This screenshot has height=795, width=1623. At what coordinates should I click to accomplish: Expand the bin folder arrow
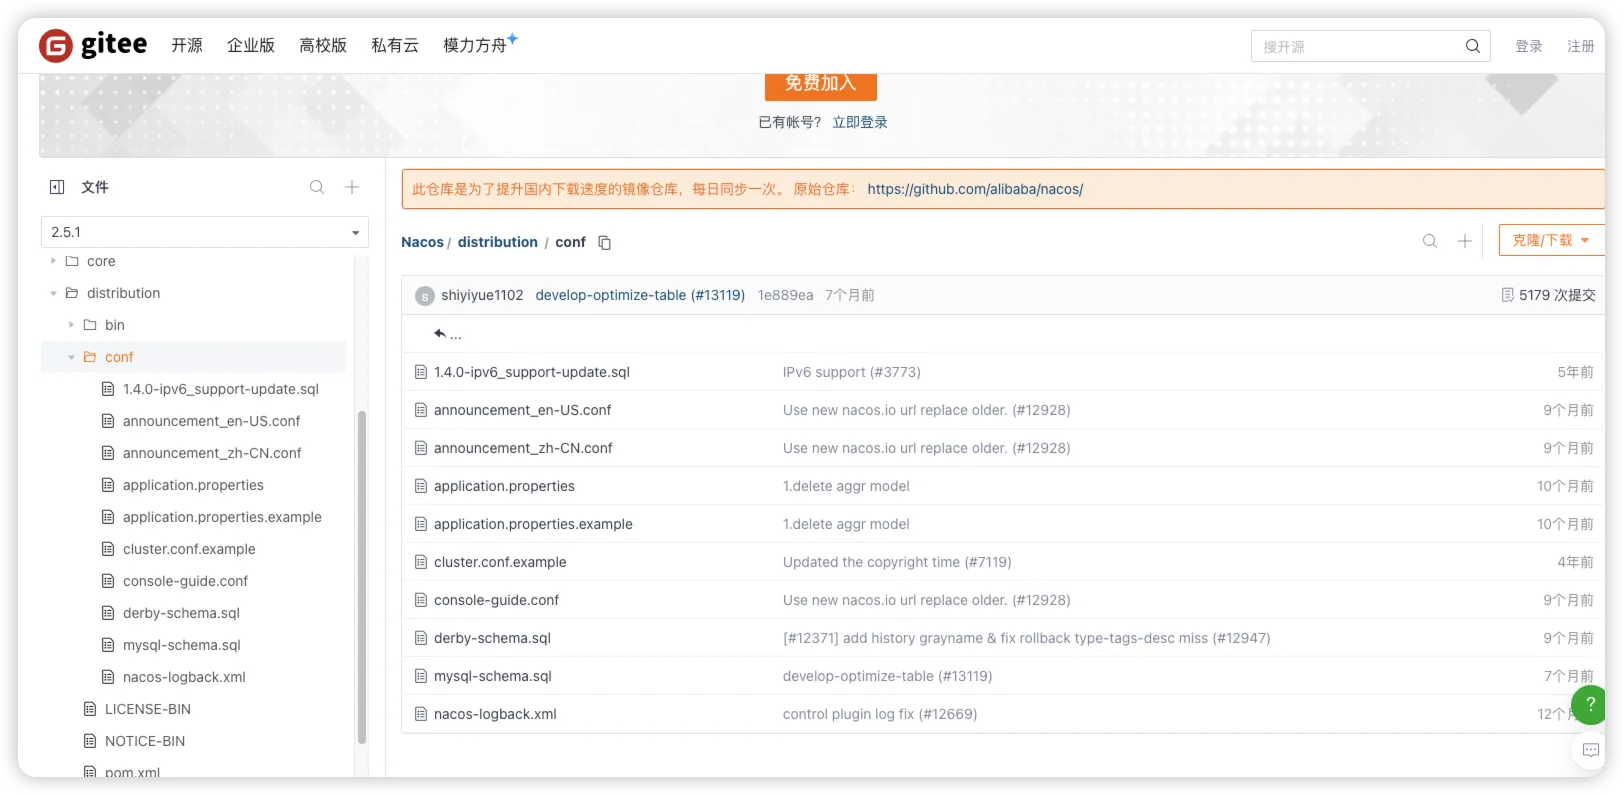(x=72, y=325)
